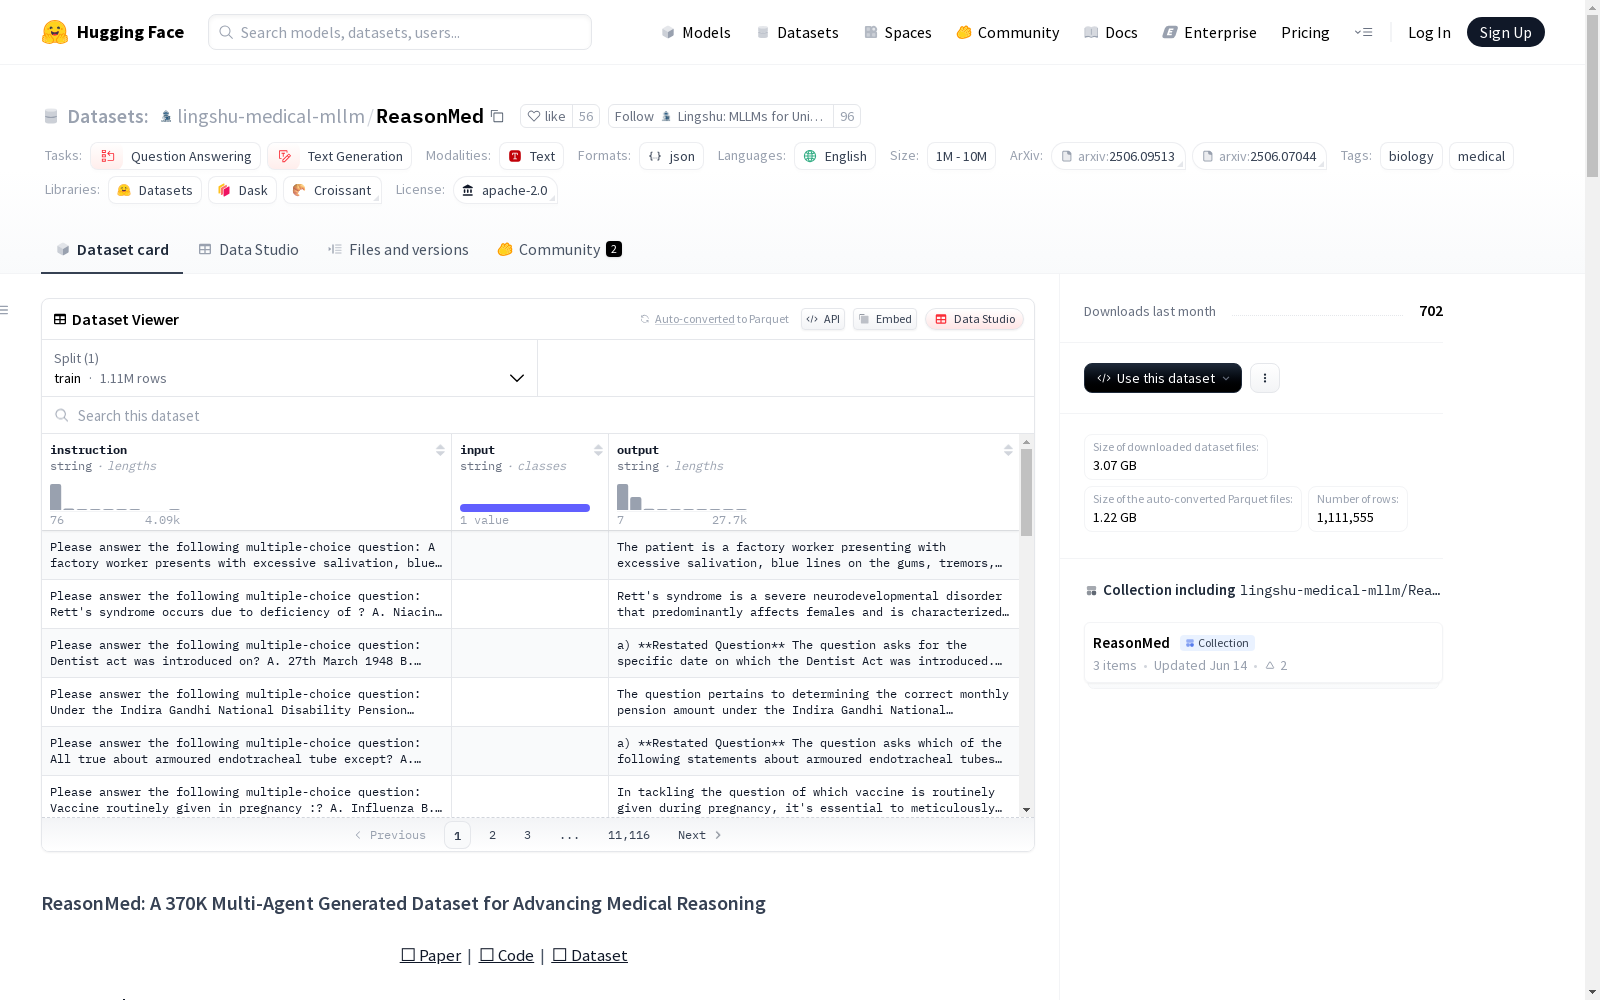Open the API button in Dataset Viewer
This screenshot has height=1000, width=1600.
(x=823, y=319)
